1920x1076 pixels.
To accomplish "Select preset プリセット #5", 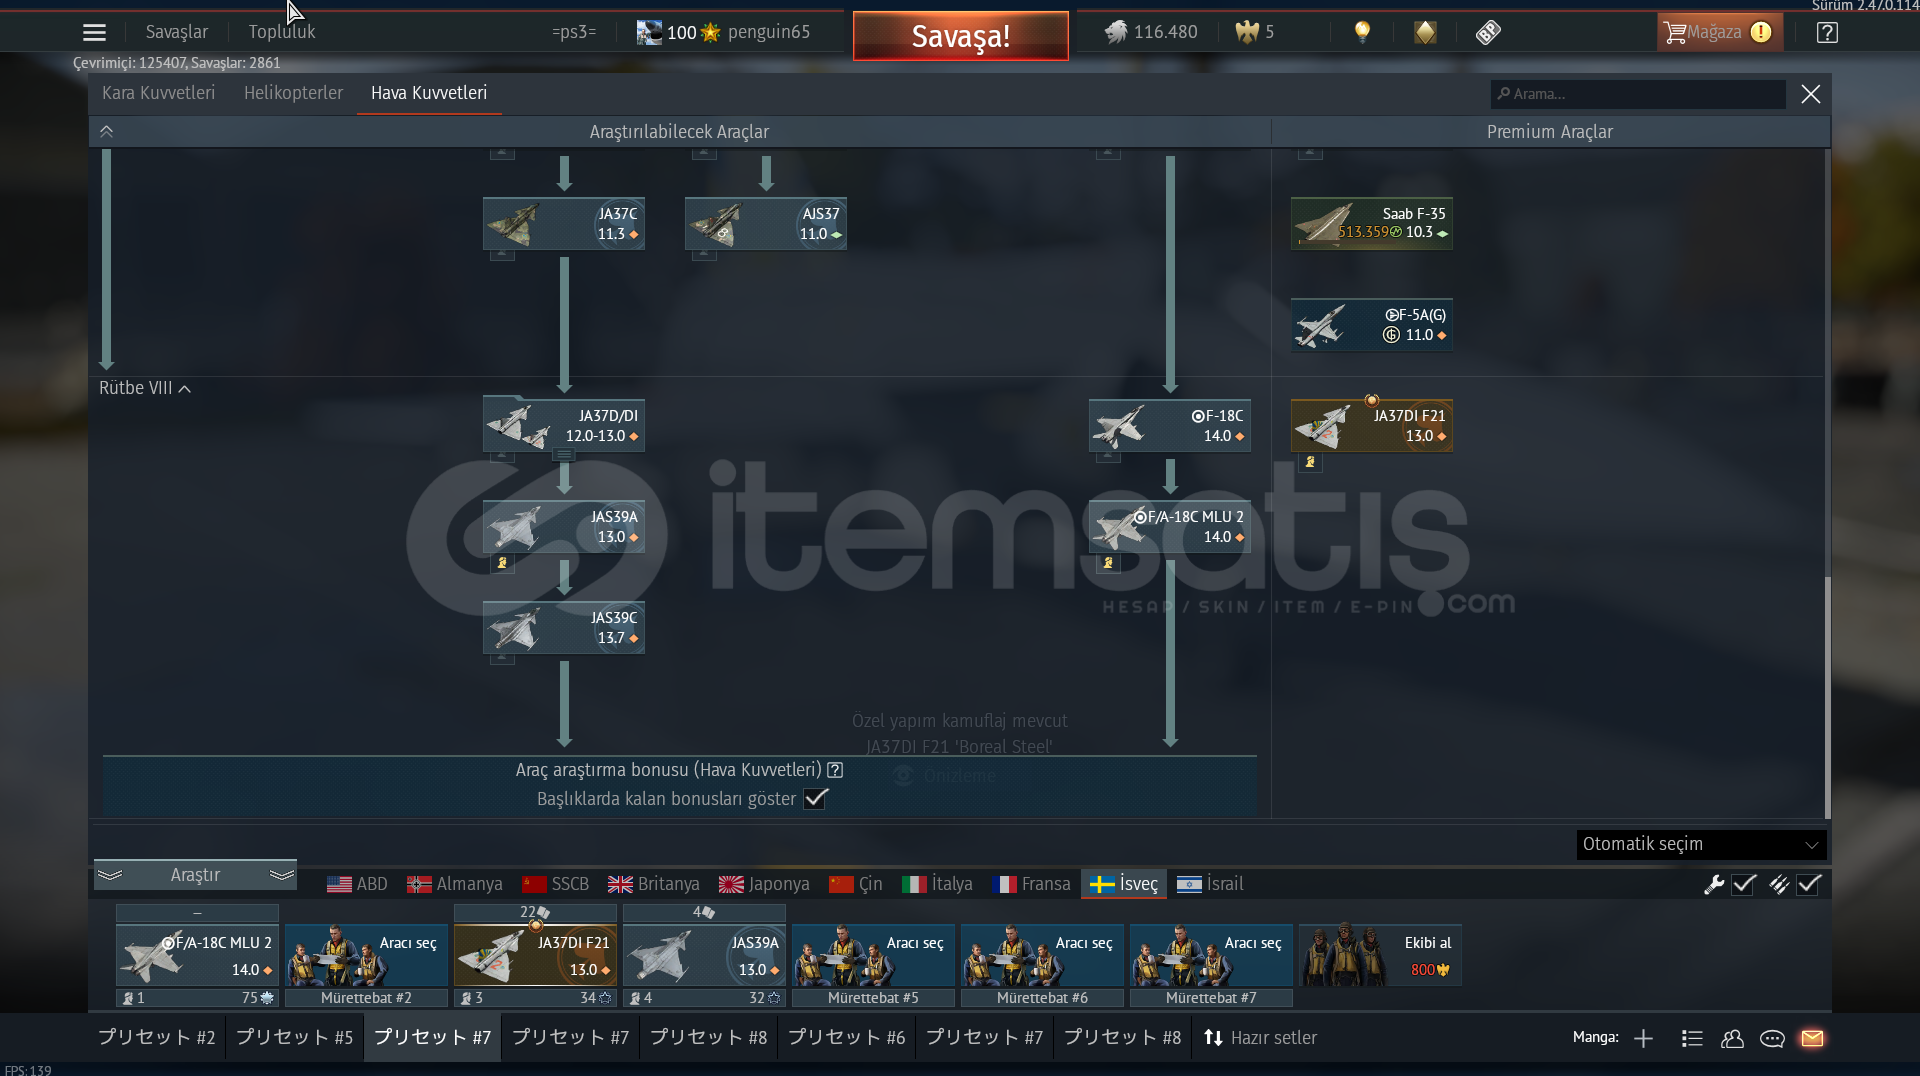I will tap(295, 1038).
